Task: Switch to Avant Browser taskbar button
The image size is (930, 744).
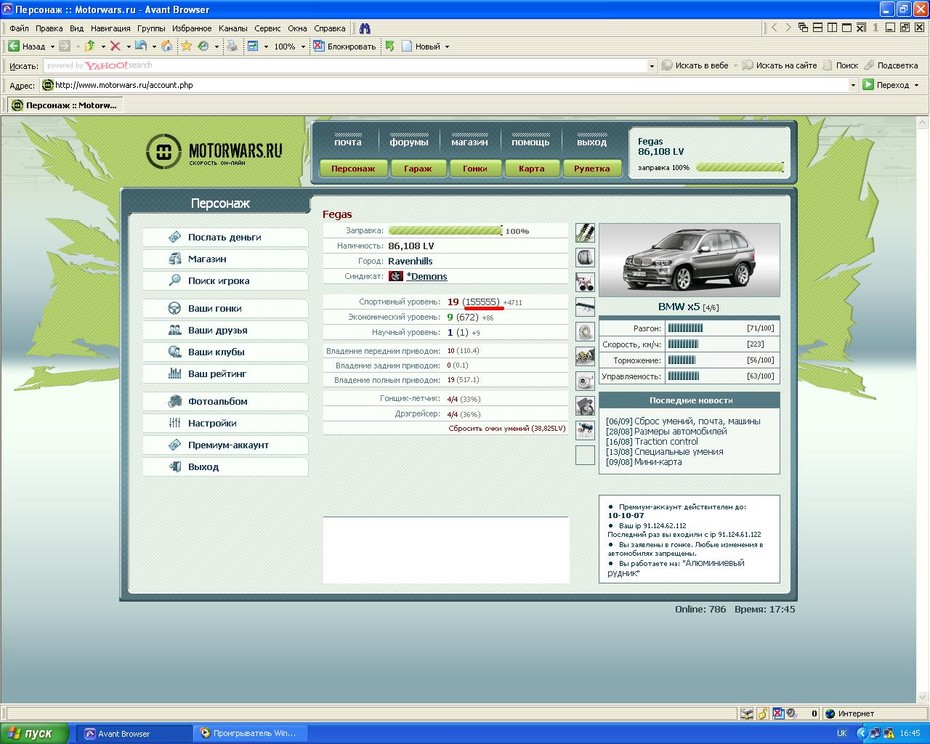Action: pos(134,734)
